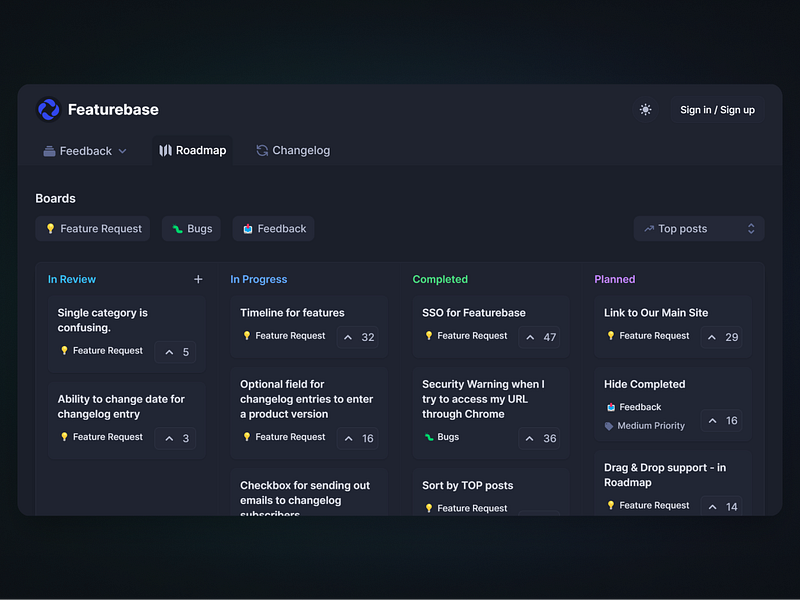Add a post with the plus icon in In Review
Viewport: 800px width, 600px height.
pyautogui.click(x=198, y=279)
